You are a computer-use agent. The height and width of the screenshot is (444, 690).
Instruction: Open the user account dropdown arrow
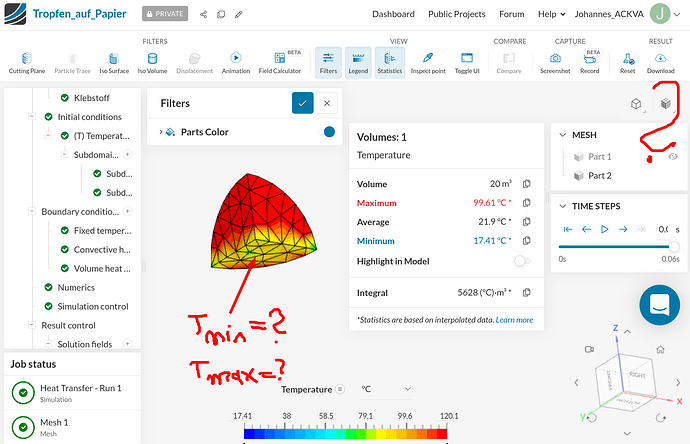pyautogui.click(x=678, y=14)
